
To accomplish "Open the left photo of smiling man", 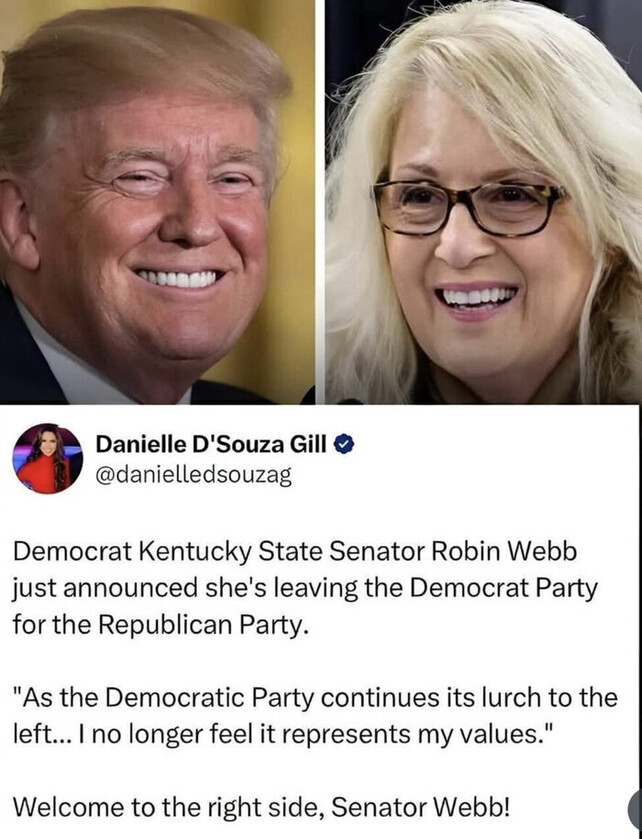I will pos(157,202).
